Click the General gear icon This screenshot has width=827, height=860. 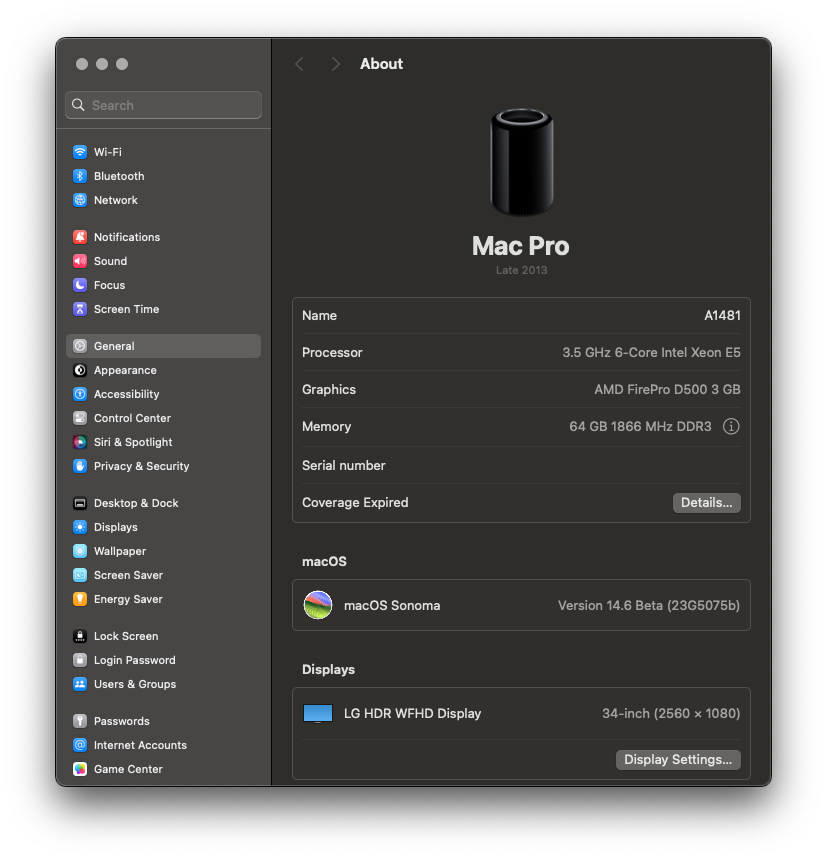(80, 346)
